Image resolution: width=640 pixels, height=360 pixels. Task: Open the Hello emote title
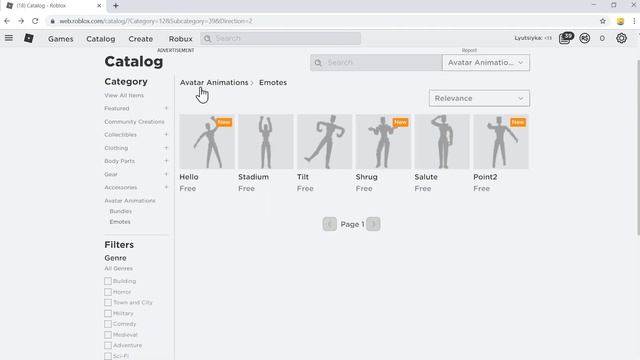(x=189, y=177)
